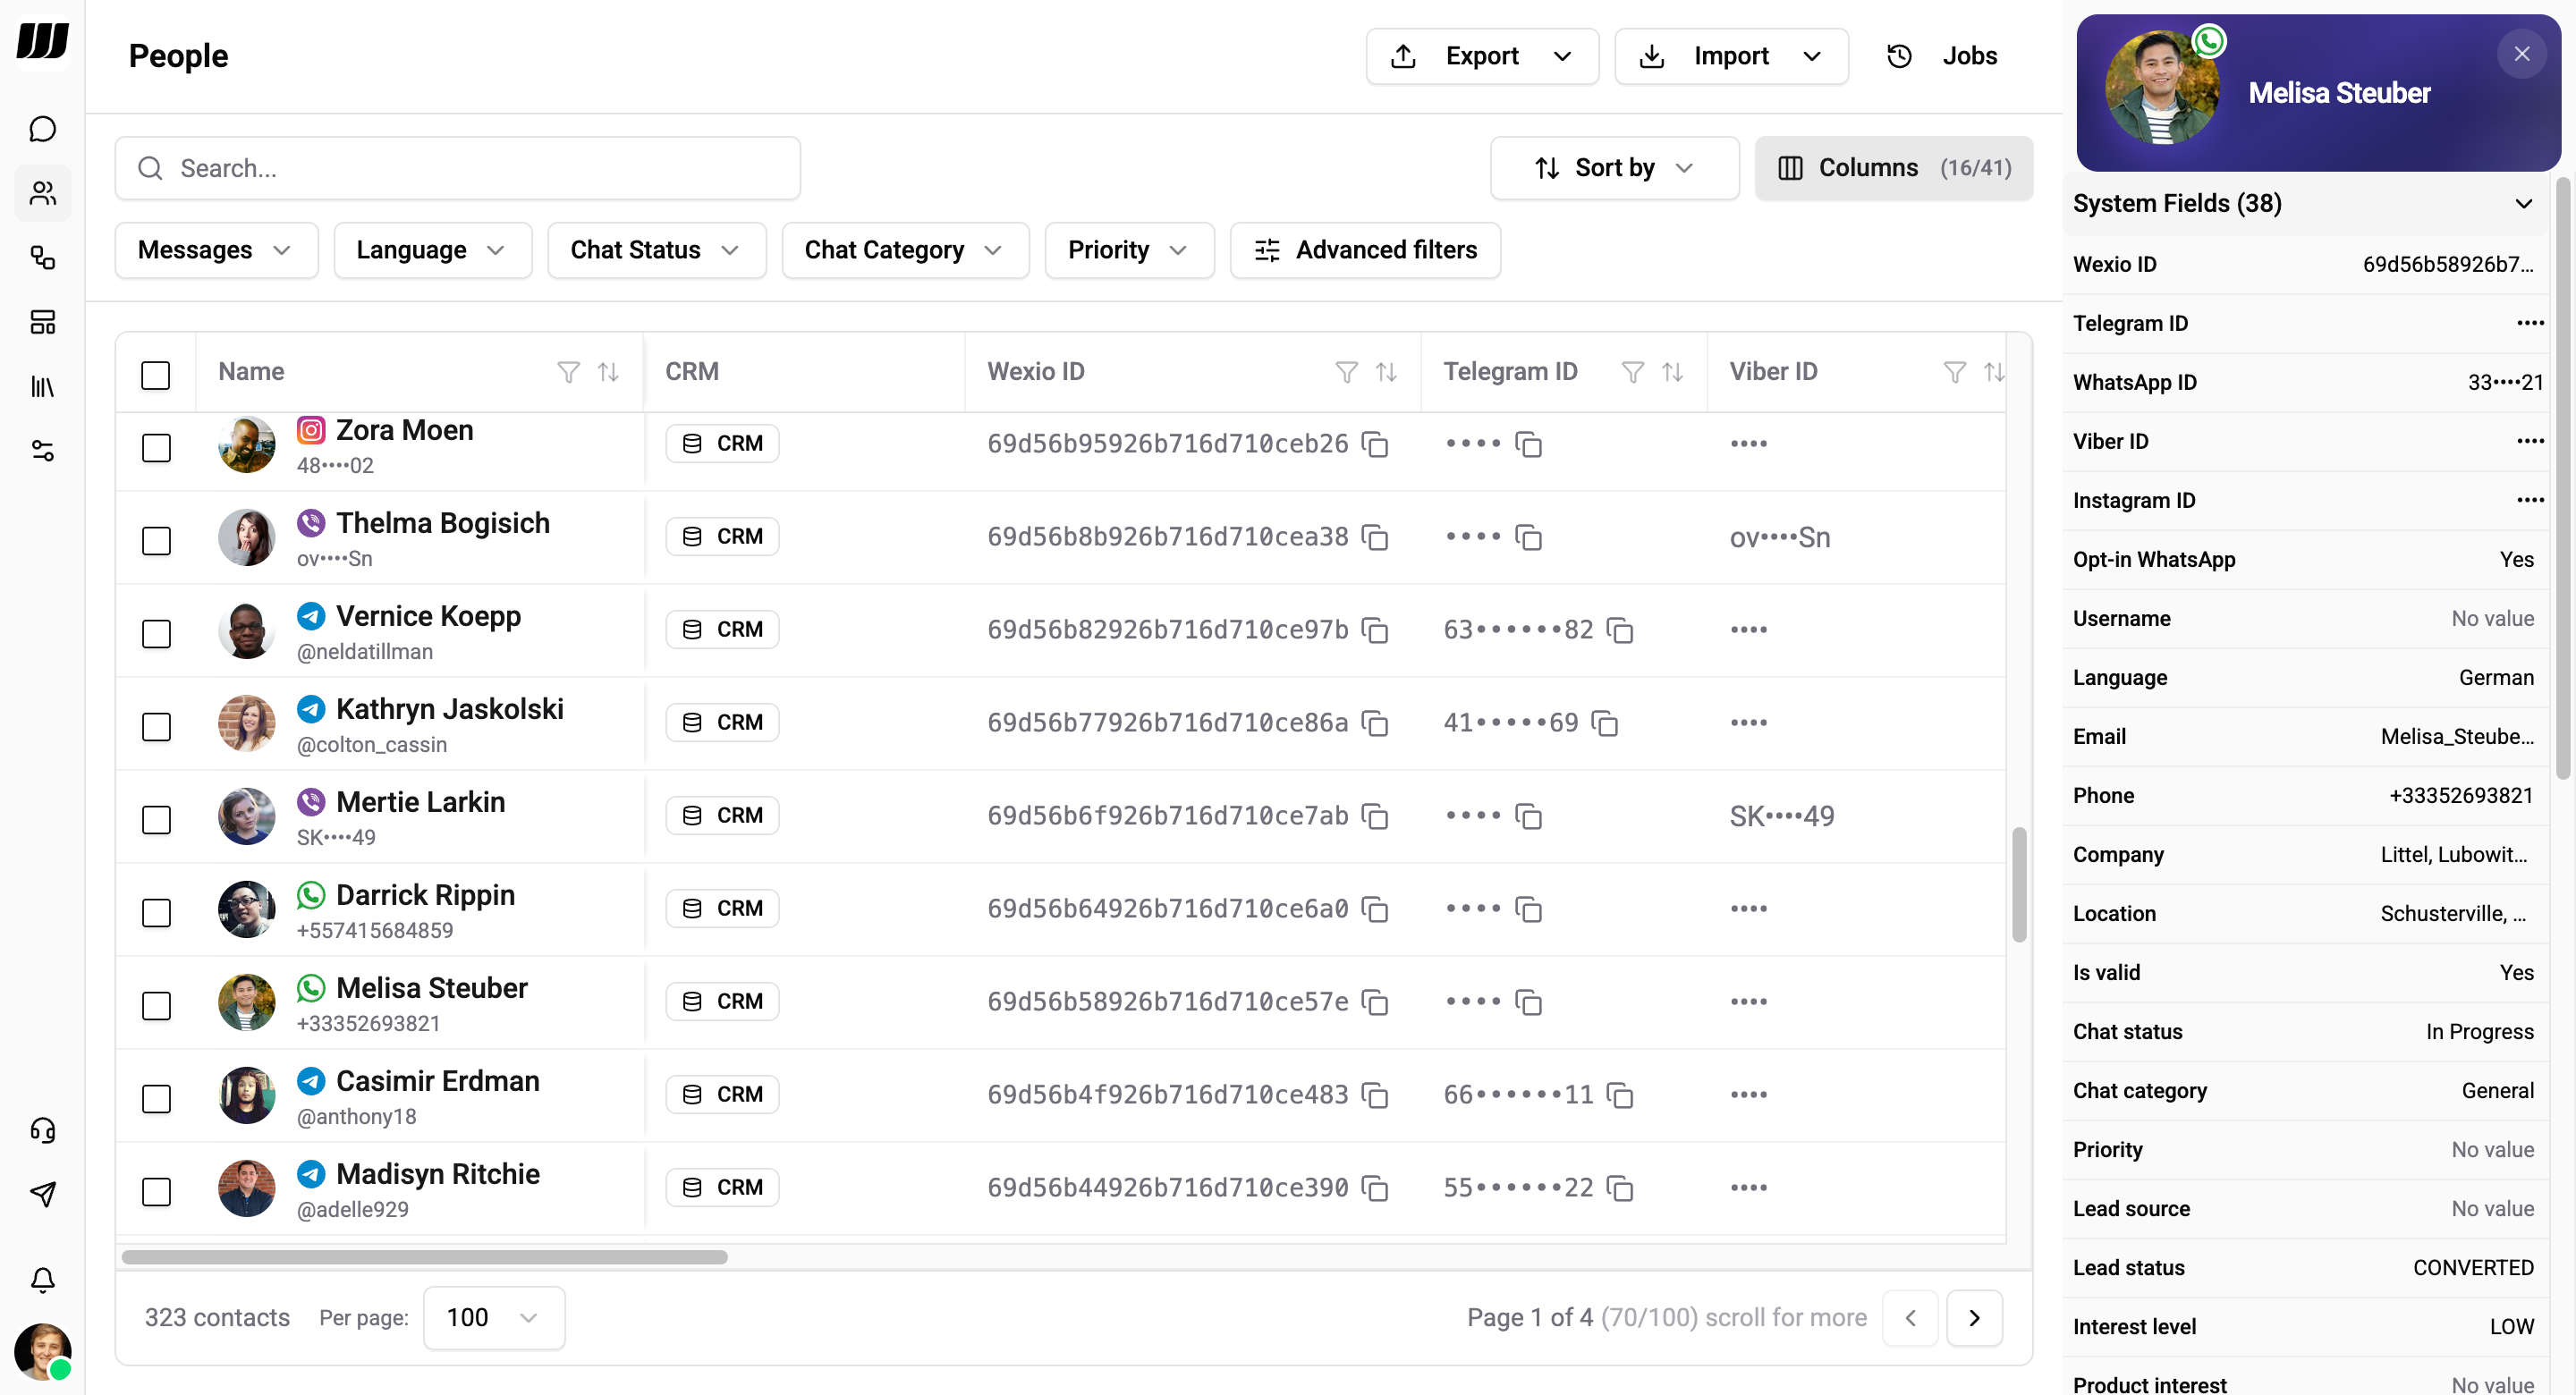Select the People icon in the left sidebar

point(43,193)
